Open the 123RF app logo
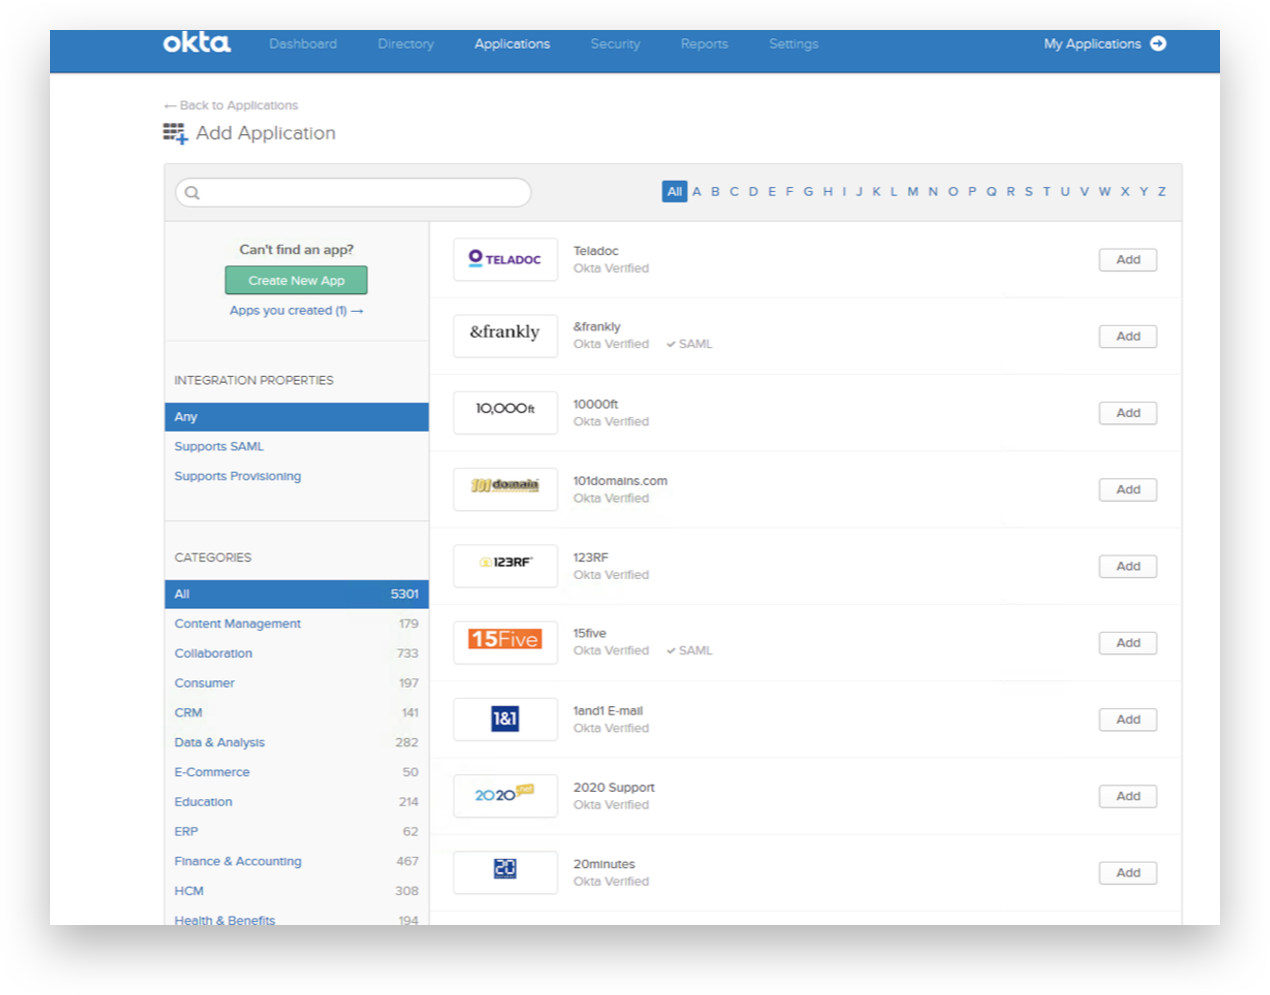This screenshot has height=995, width=1270. 505,566
